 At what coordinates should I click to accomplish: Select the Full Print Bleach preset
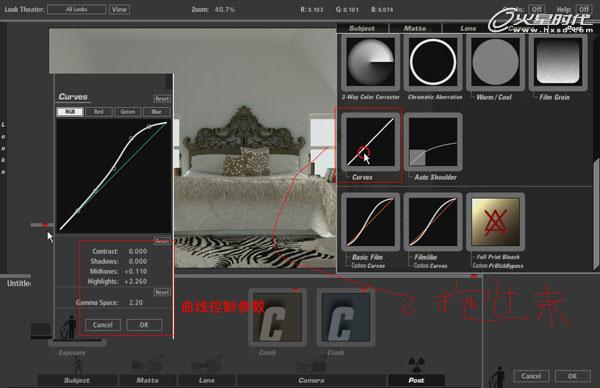(x=496, y=222)
